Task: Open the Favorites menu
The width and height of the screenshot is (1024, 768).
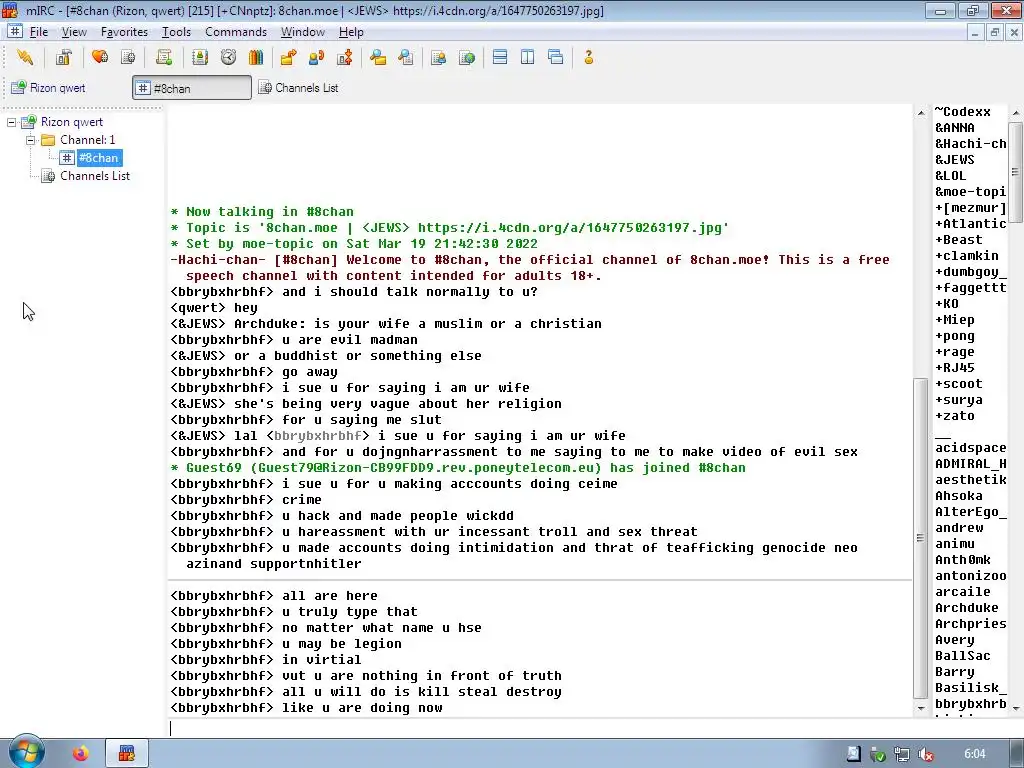Action: pos(124,32)
